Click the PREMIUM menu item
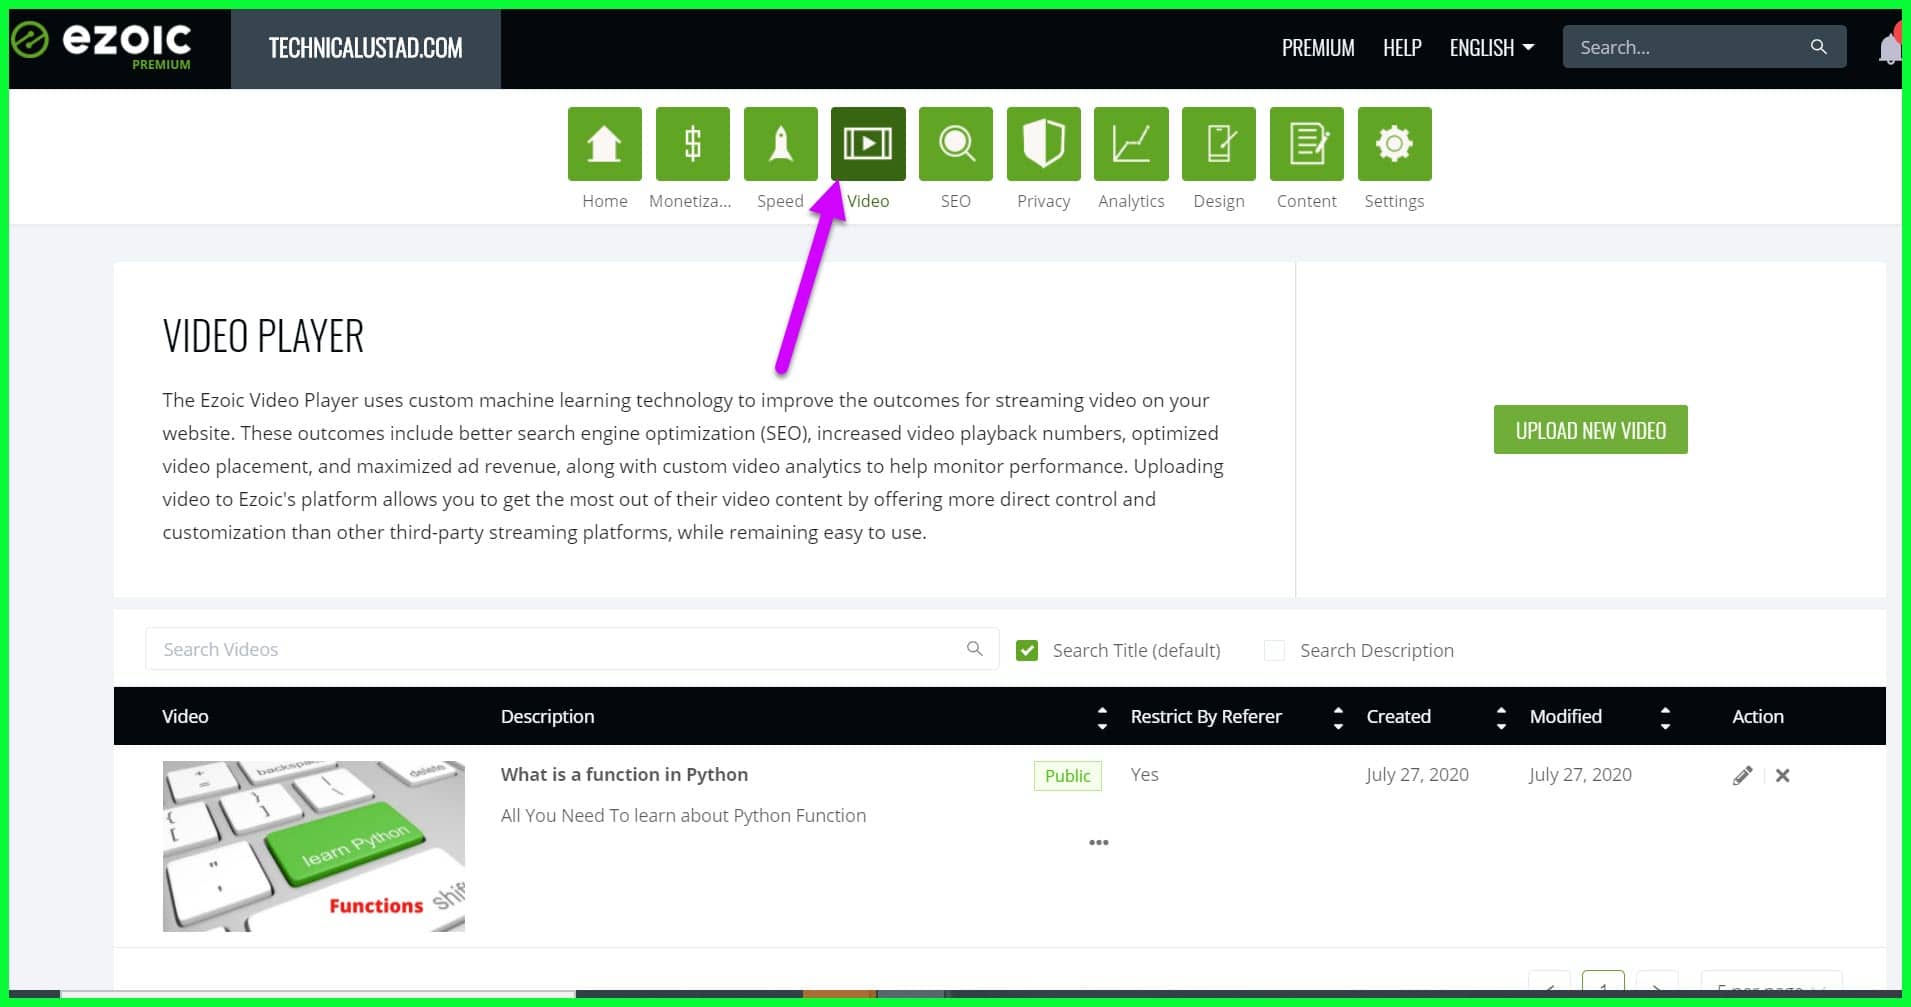Viewport: 1911px width, 1007px height. pos(1318,48)
